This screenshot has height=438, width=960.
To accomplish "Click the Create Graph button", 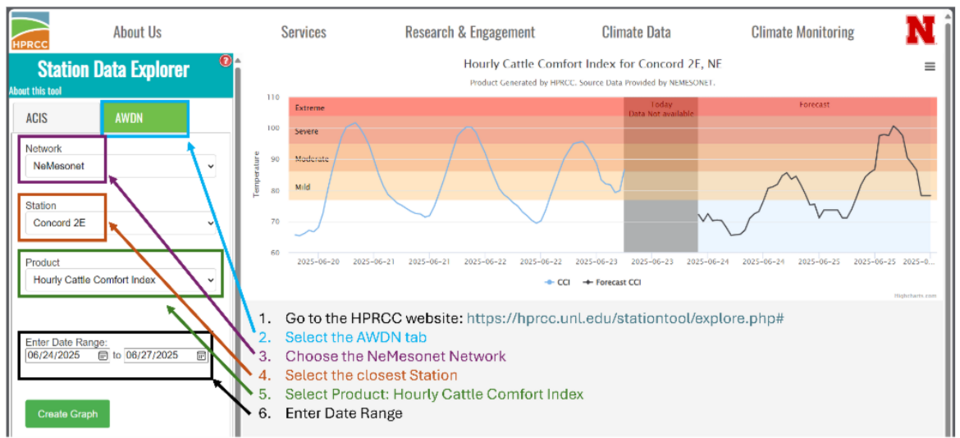I will pyautogui.click(x=67, y=413).
